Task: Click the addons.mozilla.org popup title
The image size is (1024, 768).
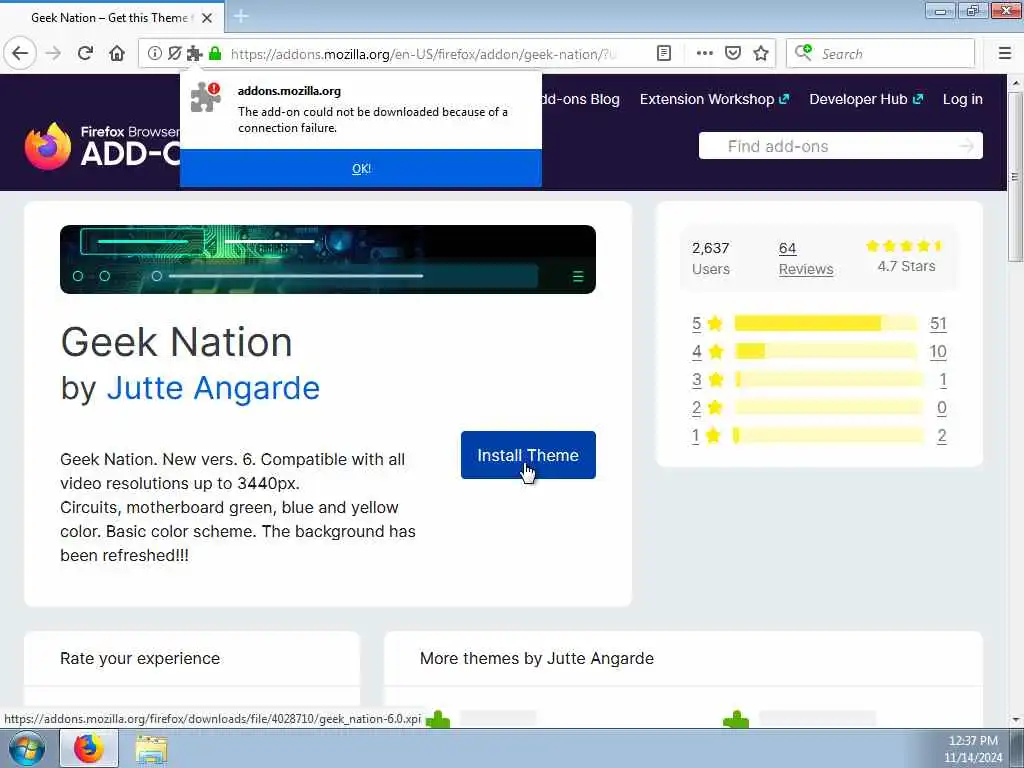Action: tap(289, 91)
